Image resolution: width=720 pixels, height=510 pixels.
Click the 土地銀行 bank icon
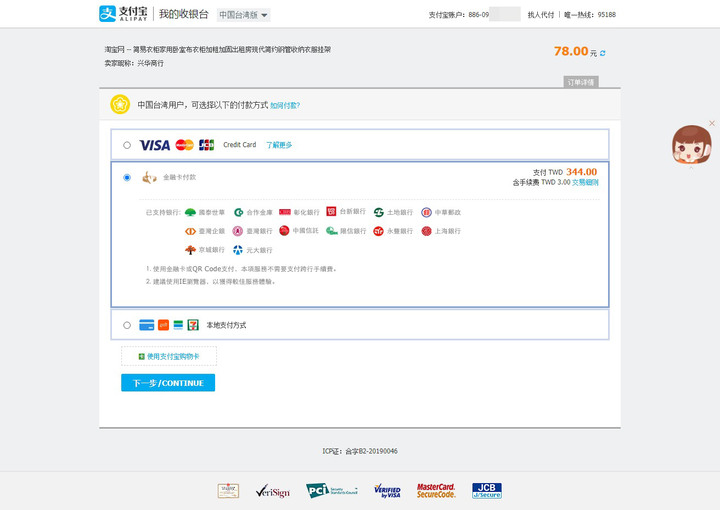pyautogui.click(x=378, y=212)
